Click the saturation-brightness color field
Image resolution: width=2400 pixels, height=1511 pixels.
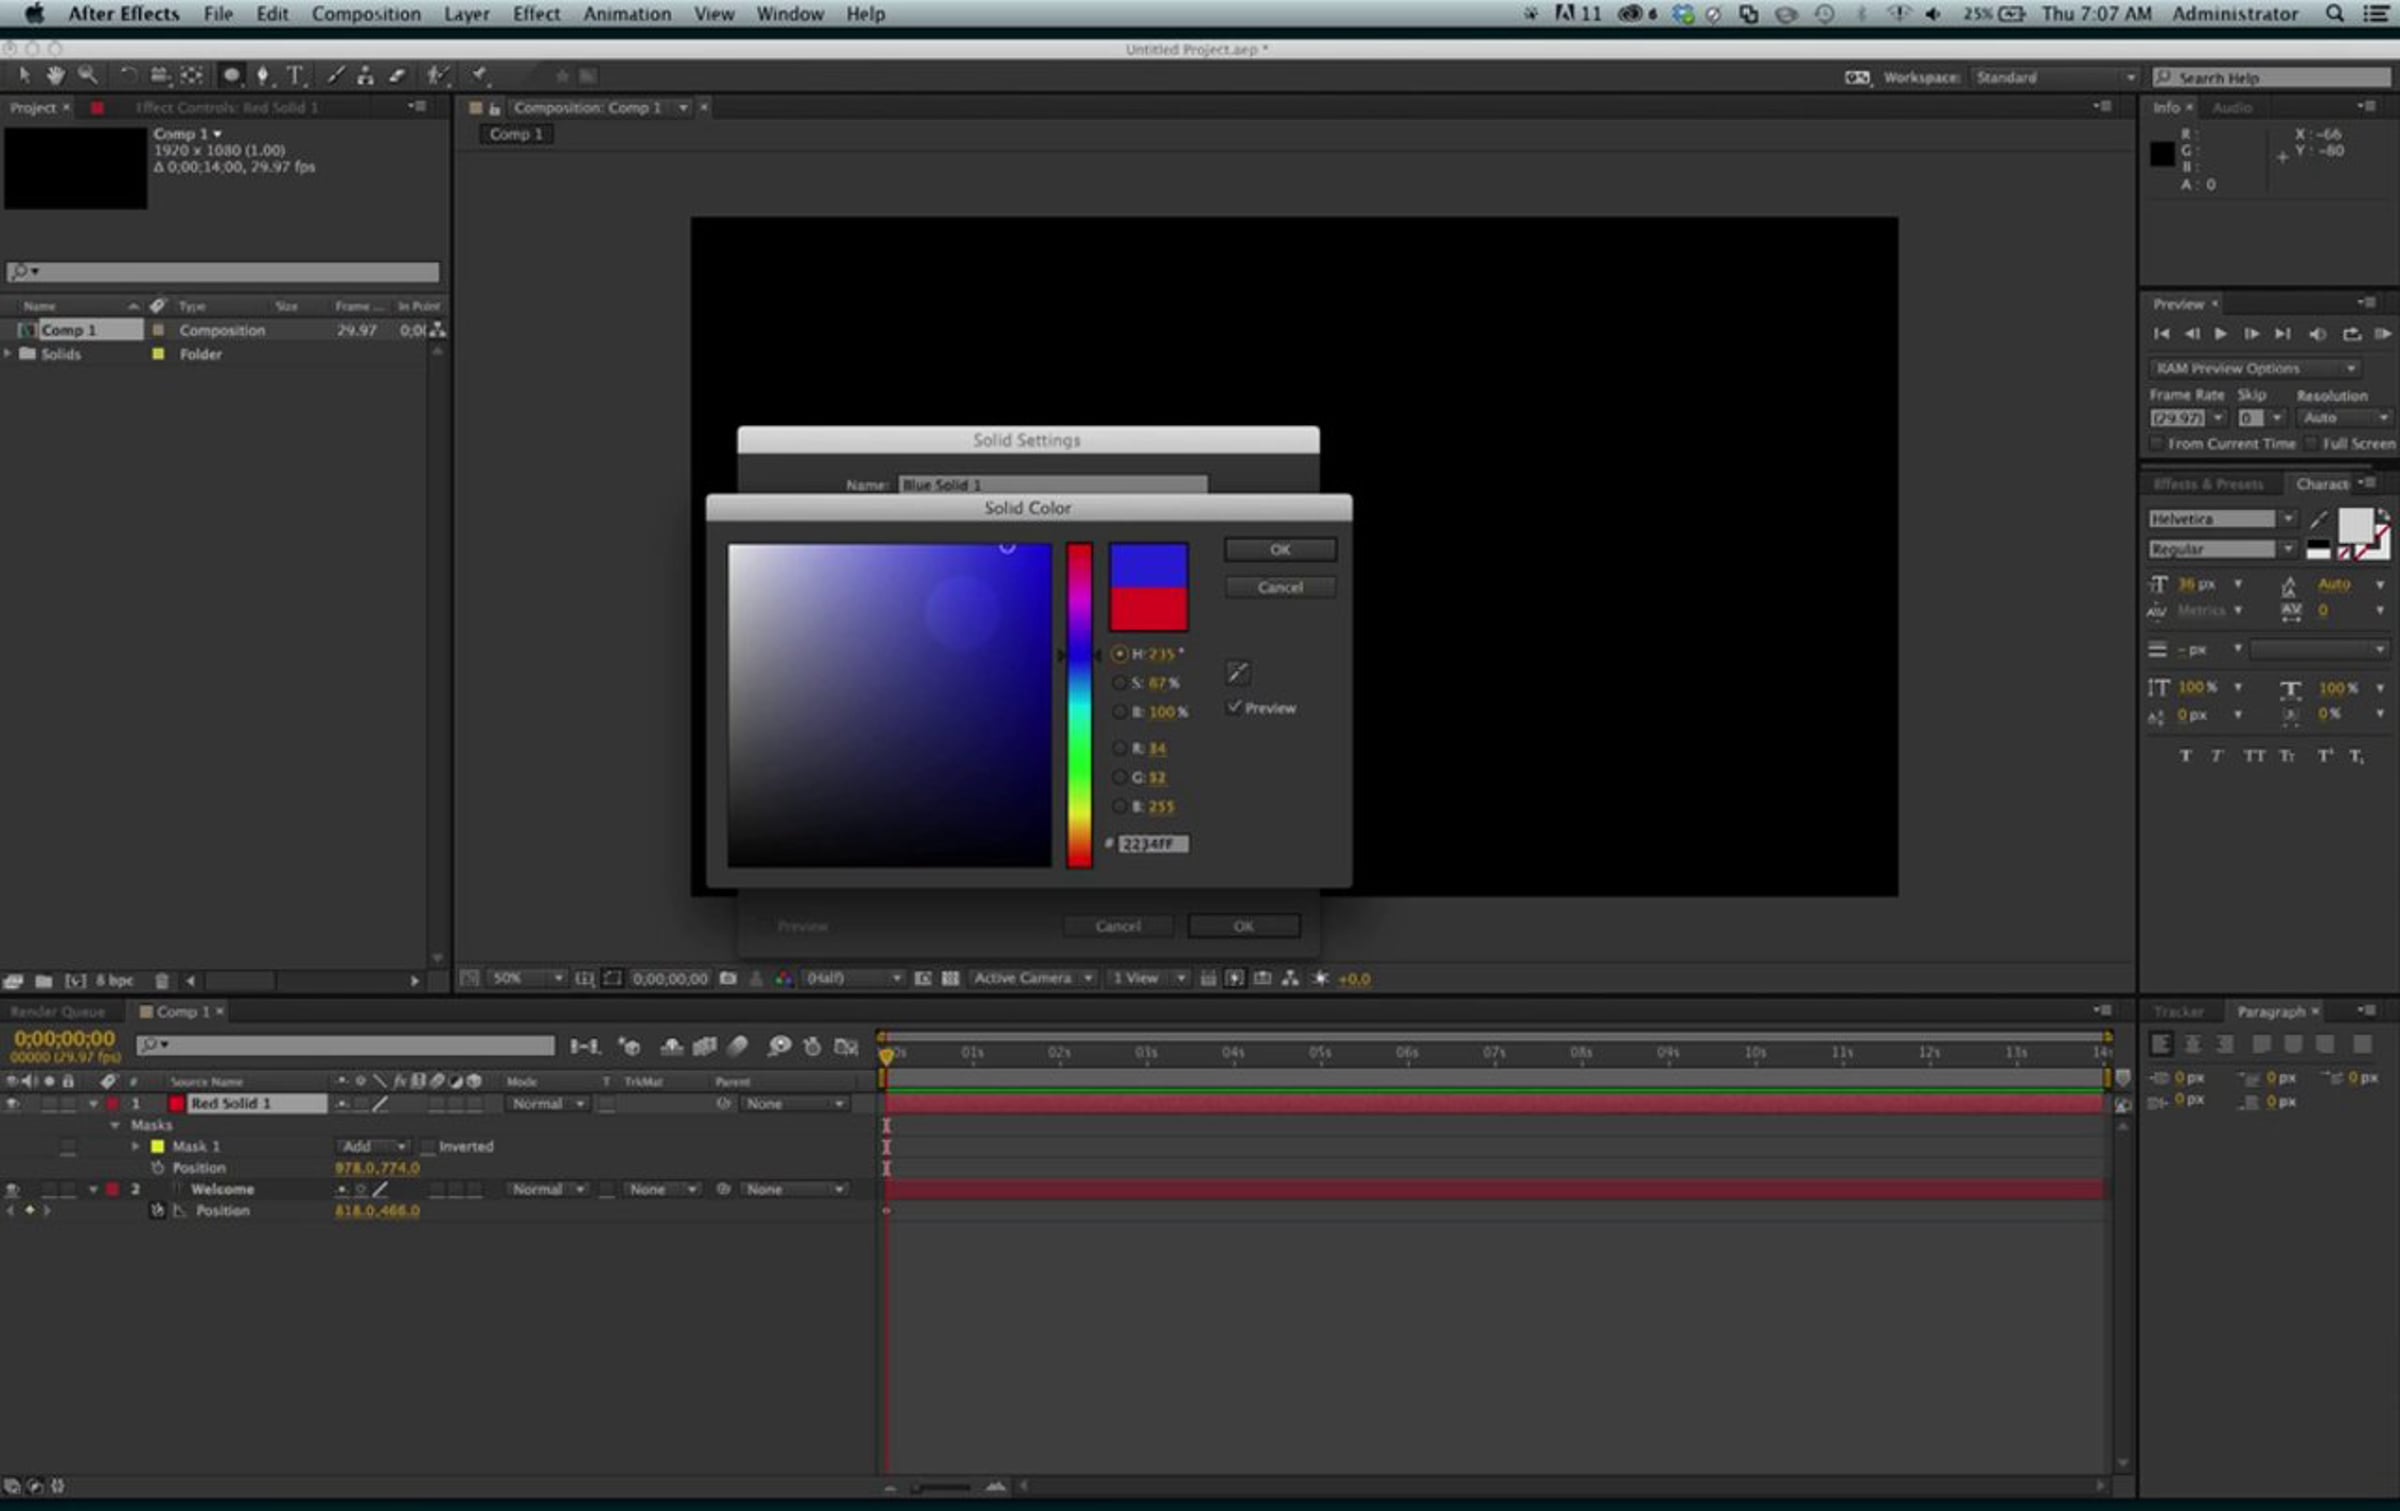pyautogui.click(x=889, y=705)
